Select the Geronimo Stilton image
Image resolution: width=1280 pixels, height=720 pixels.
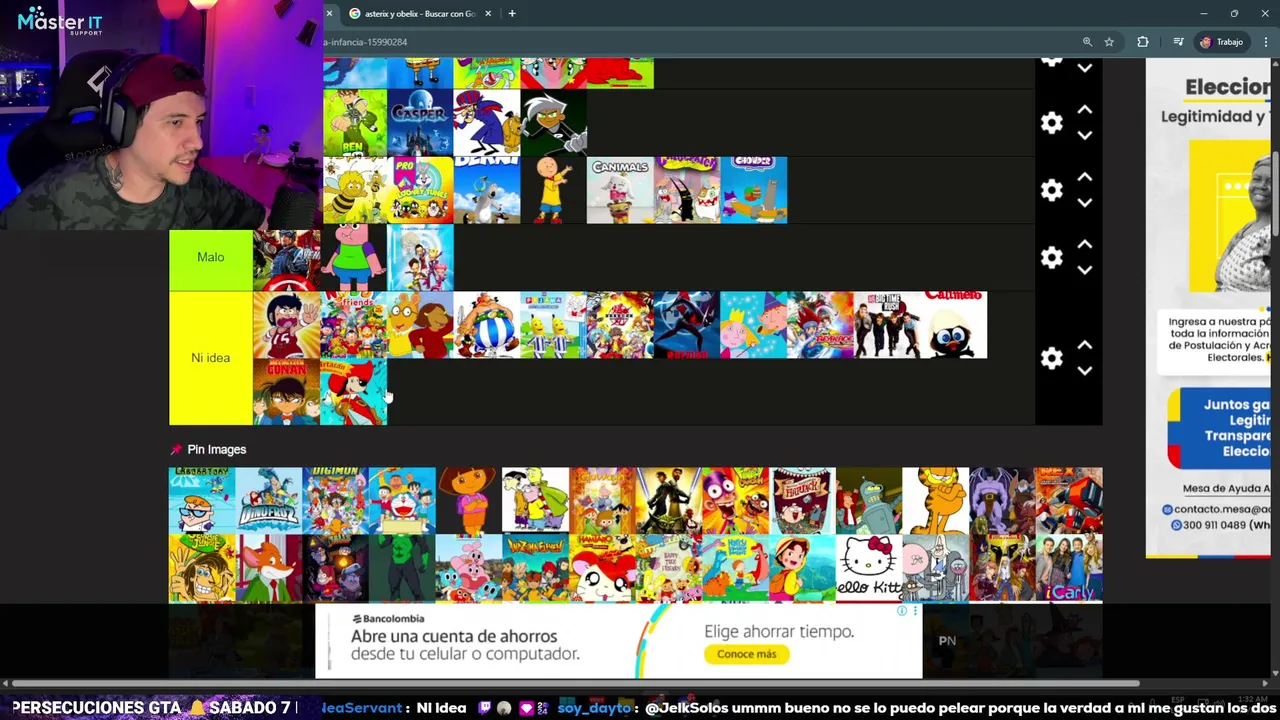268,568
